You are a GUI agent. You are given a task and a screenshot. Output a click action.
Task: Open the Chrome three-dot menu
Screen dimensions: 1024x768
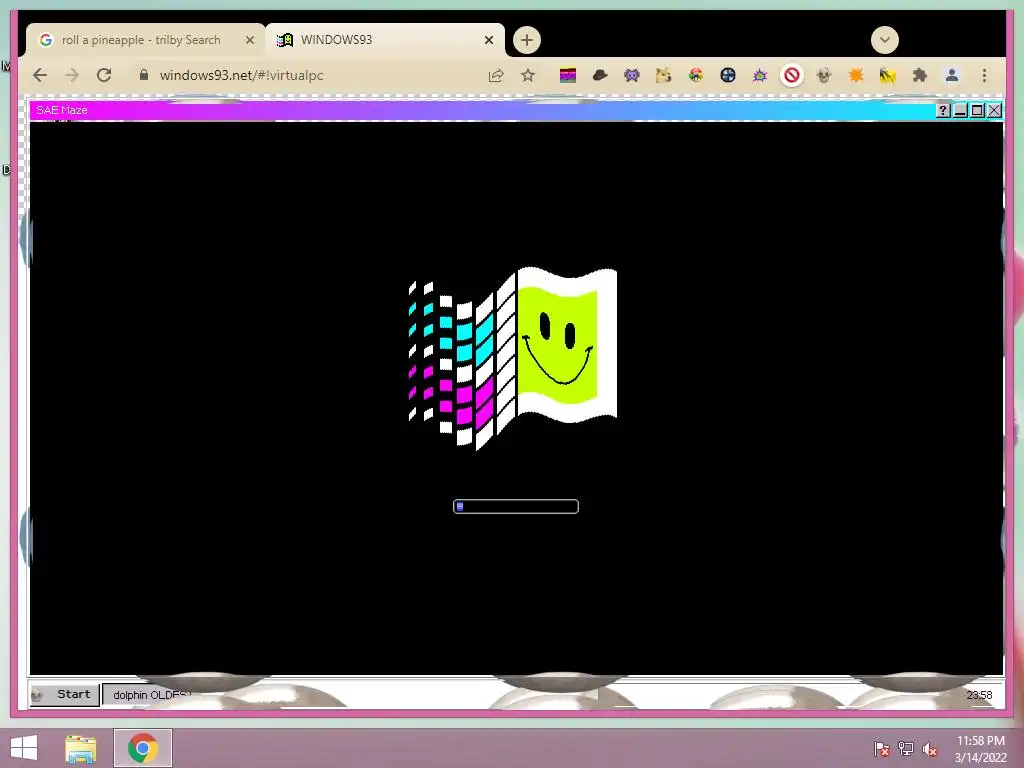tap(984, 76)
